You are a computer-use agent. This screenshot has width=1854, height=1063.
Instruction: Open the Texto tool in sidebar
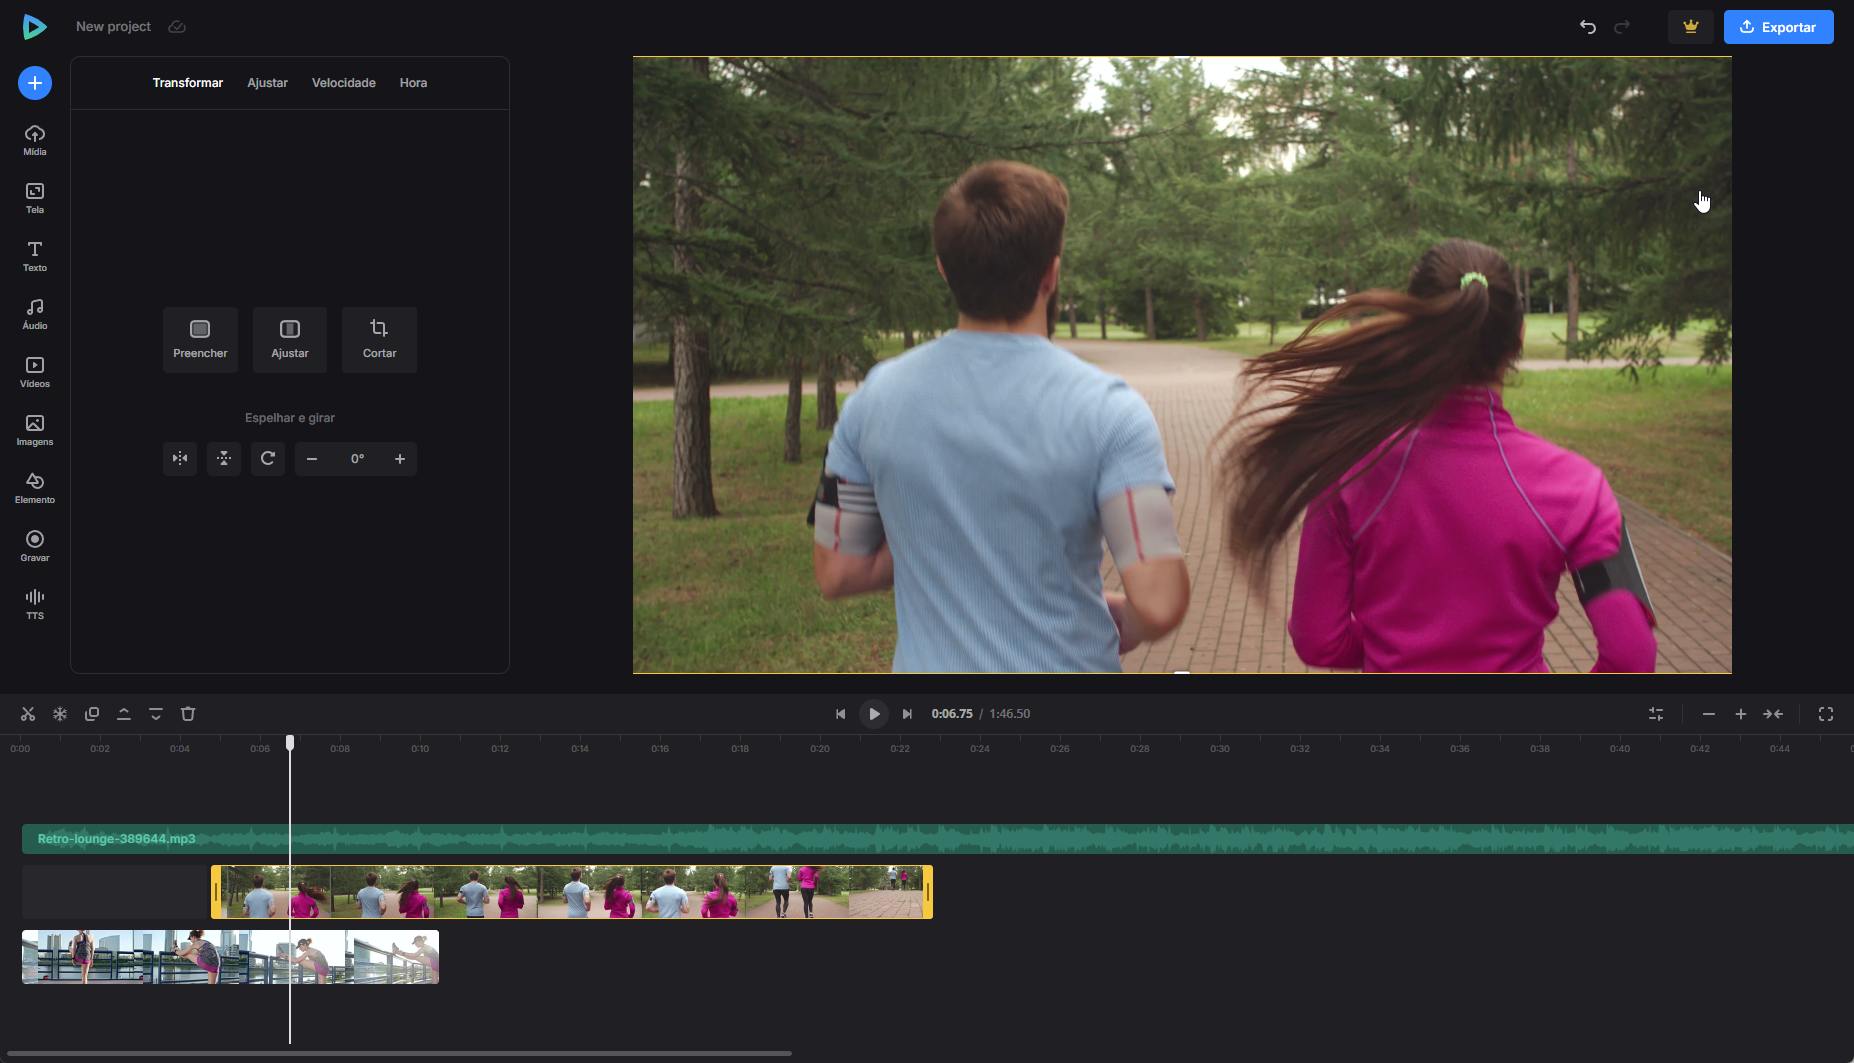coord(35,256)
